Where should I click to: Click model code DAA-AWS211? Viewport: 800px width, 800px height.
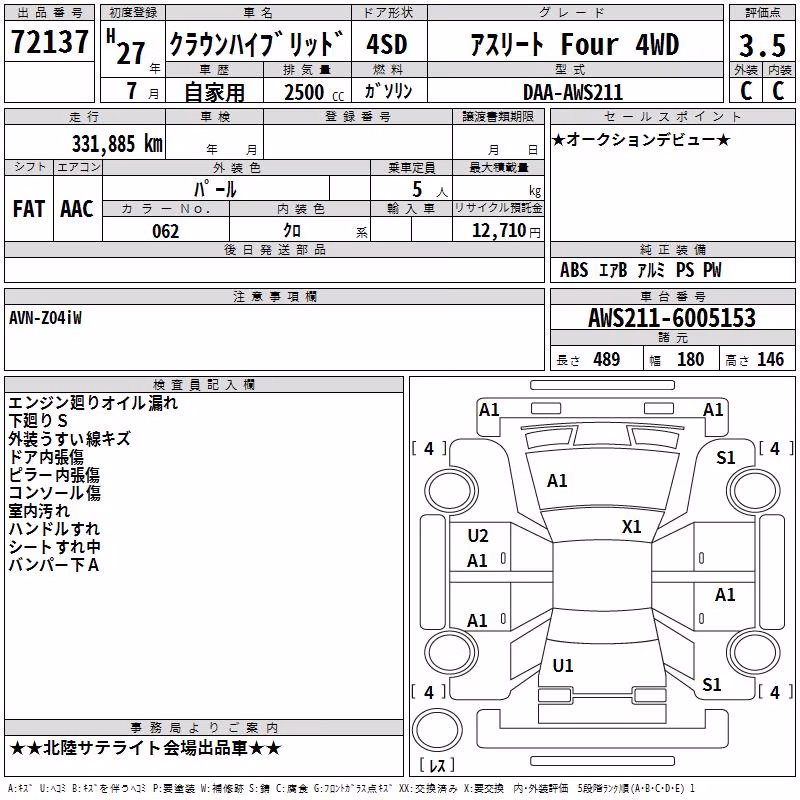click(x=573, y=92)
